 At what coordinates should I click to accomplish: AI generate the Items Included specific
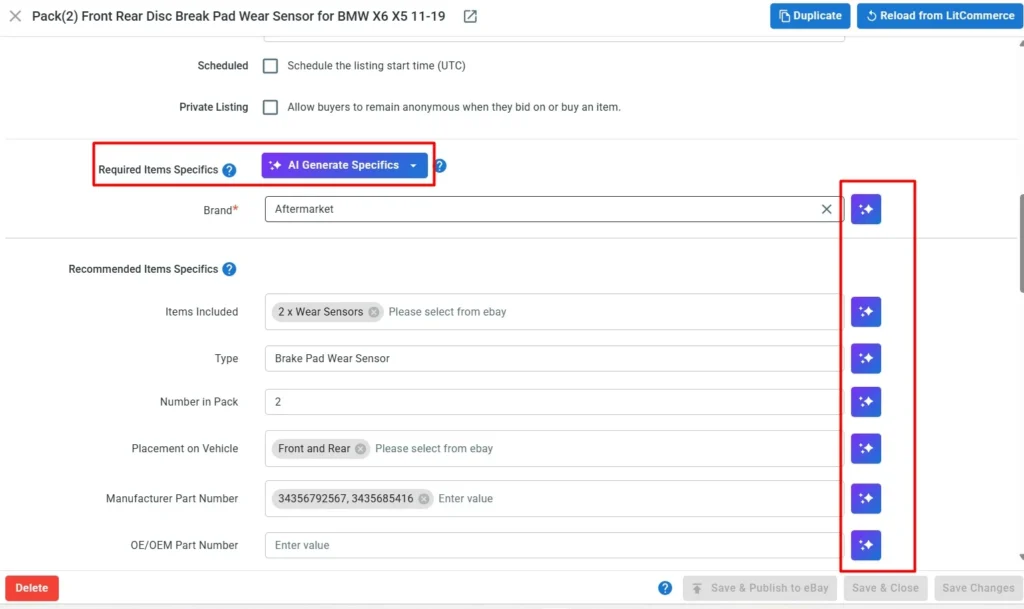[865, 311]
